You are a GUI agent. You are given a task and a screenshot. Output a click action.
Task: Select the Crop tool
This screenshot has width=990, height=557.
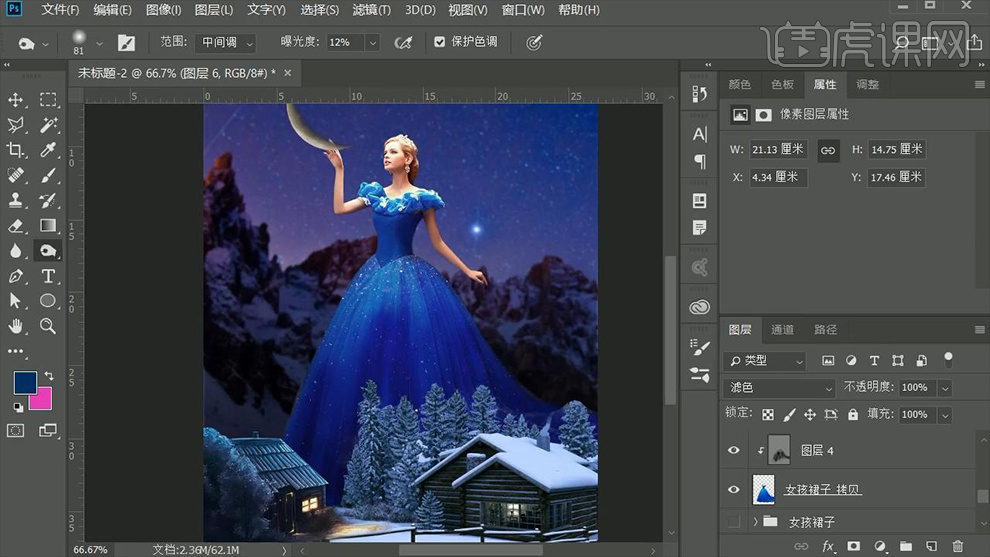[16, 150]
